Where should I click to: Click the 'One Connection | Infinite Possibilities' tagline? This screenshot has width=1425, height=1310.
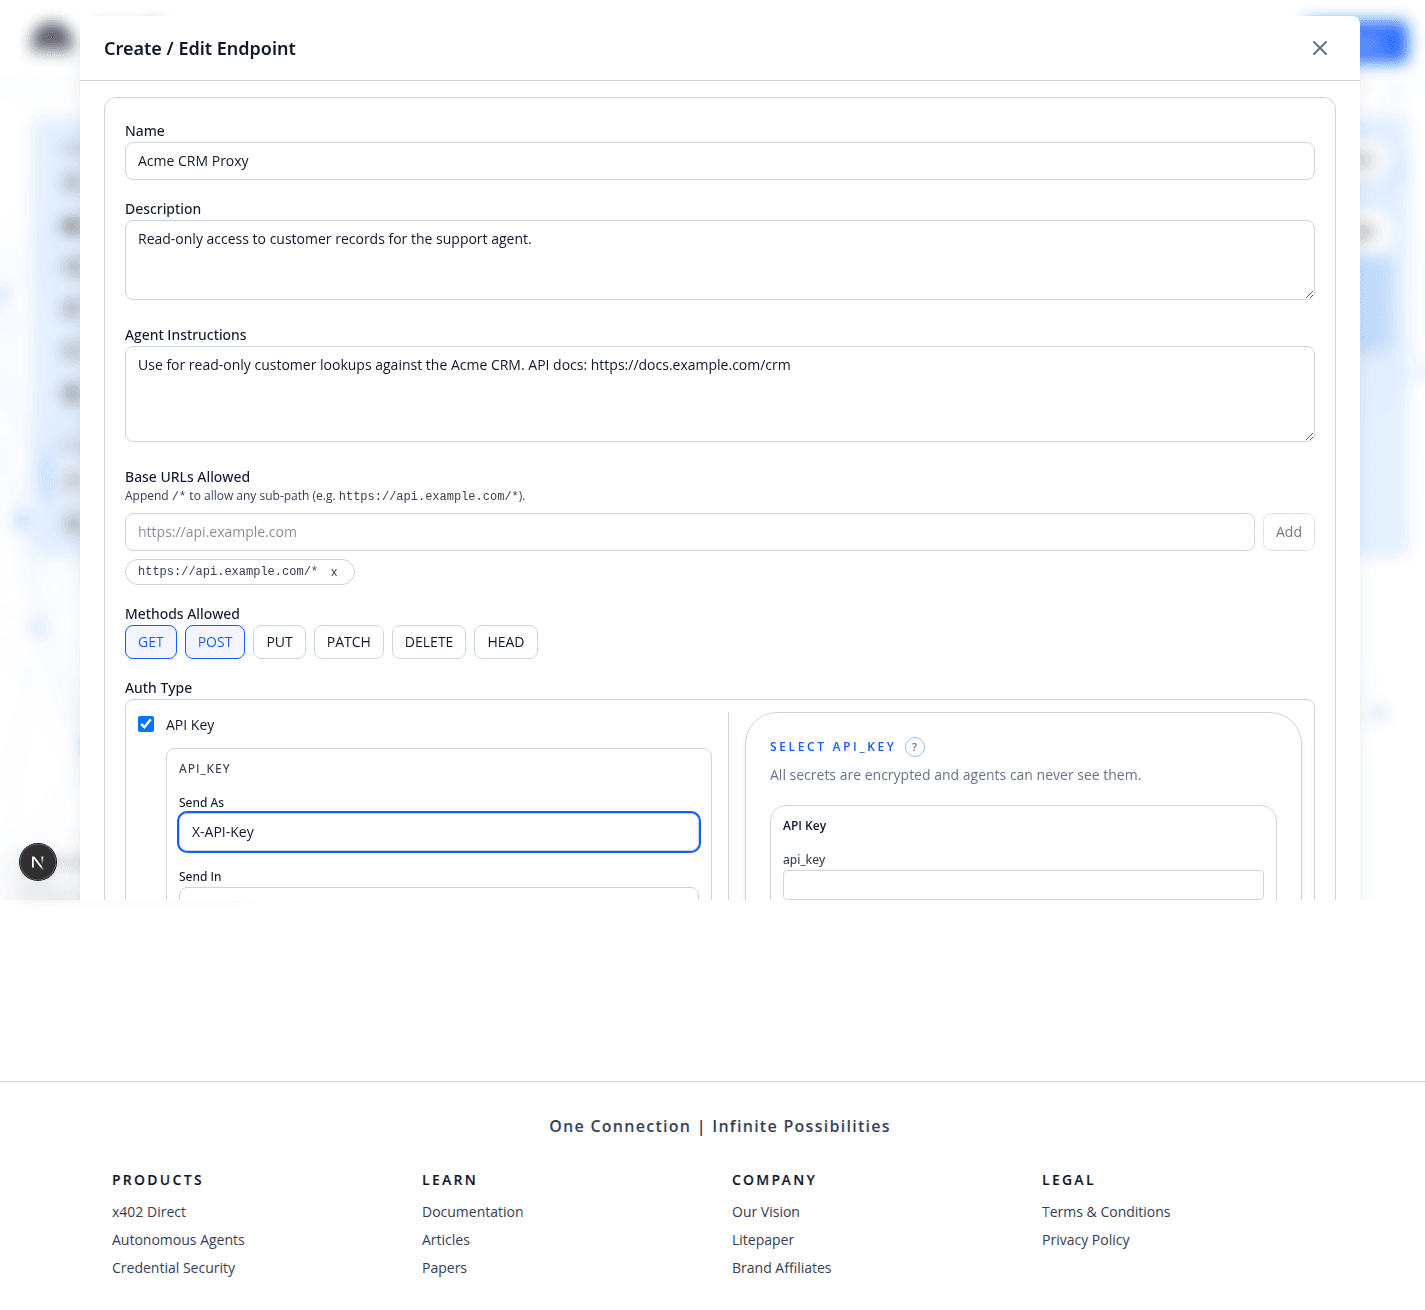tap(719, 1126)
